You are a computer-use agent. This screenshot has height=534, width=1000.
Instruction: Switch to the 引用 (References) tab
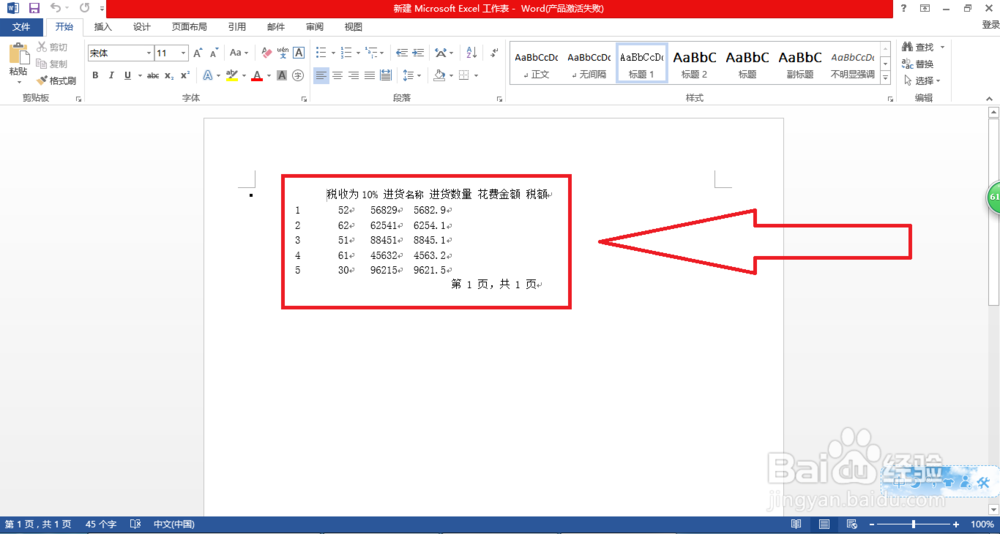pyautogui.click(x=237, y=27)
